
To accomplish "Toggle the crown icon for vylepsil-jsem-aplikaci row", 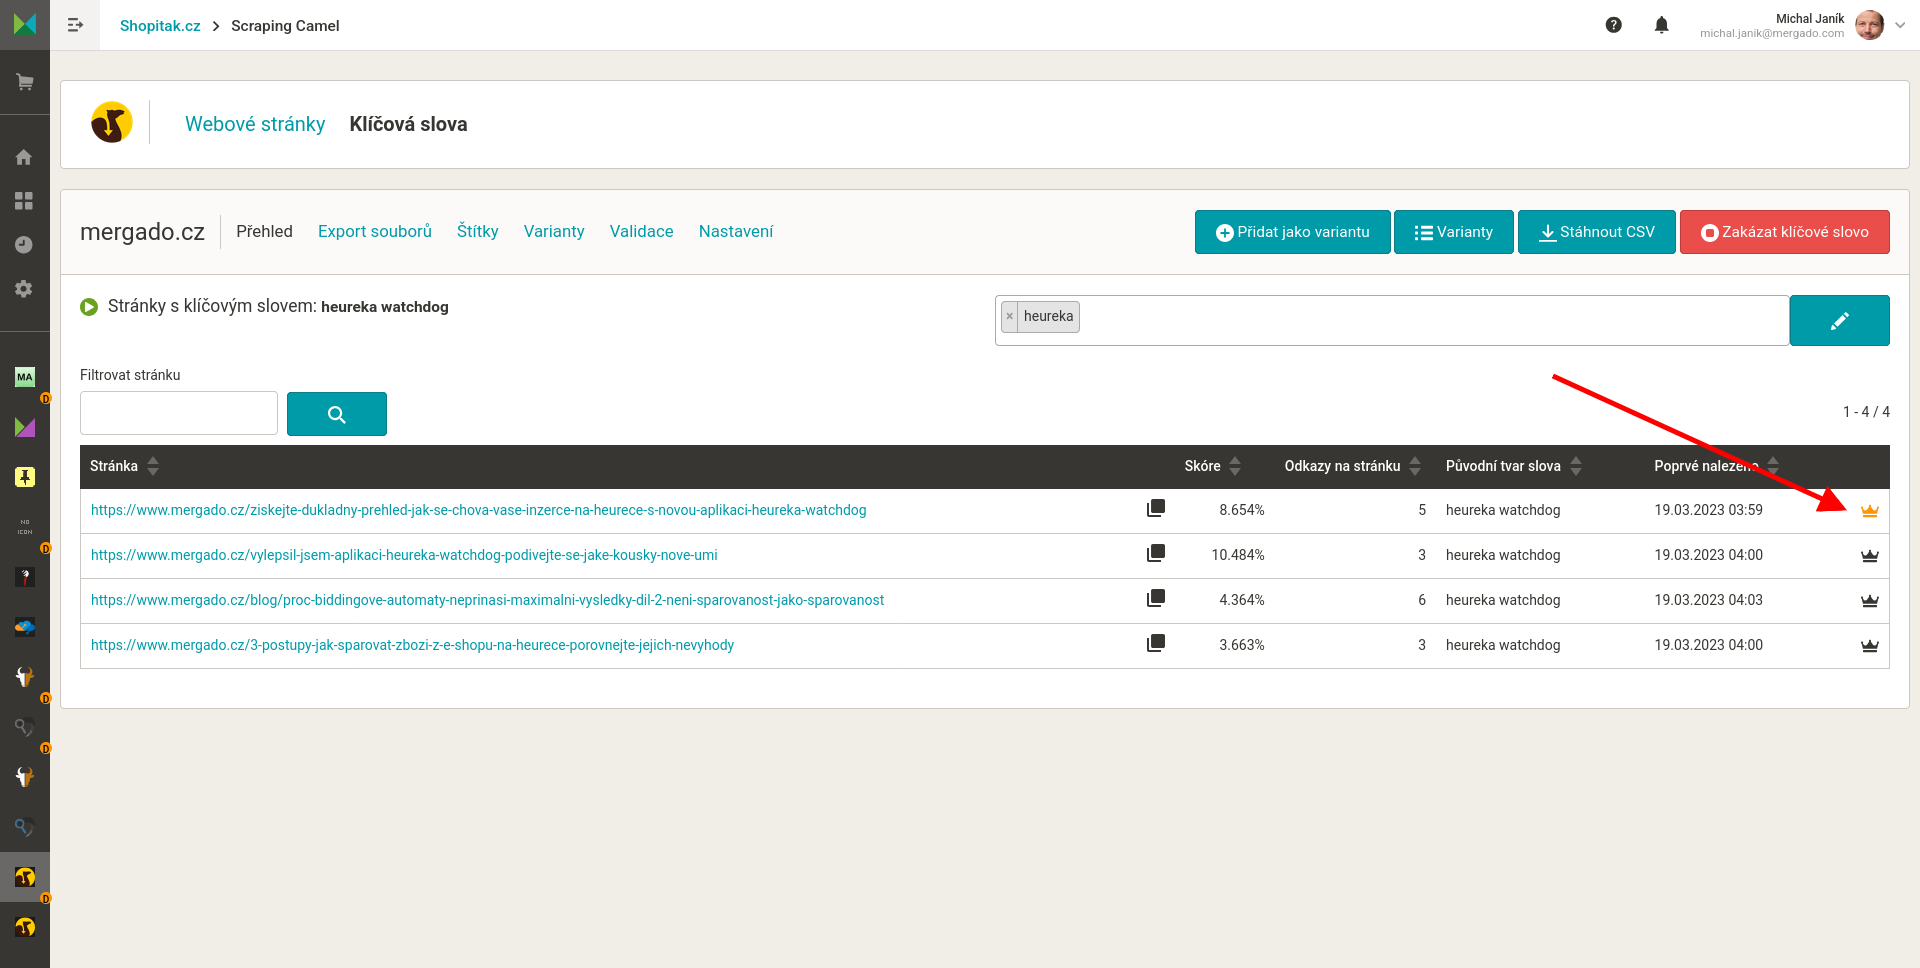I will 1869,556.
